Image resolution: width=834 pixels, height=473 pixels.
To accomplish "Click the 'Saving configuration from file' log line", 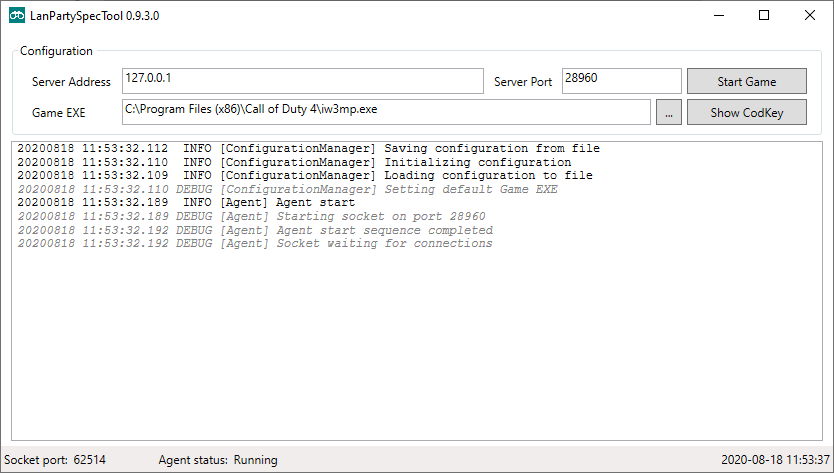I will [x=308, y=149].
